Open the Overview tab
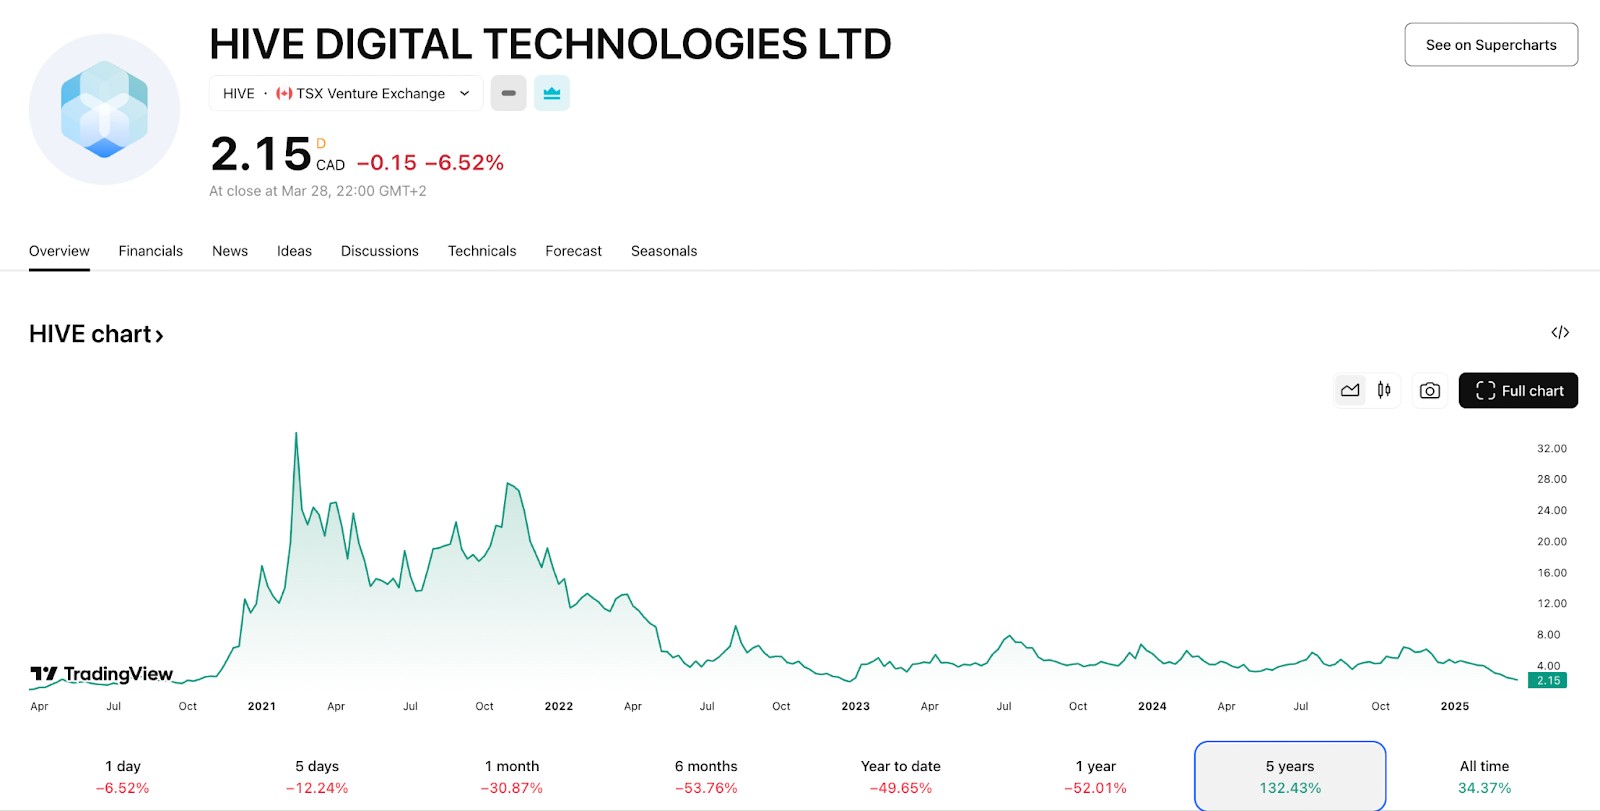 [59, 251]
